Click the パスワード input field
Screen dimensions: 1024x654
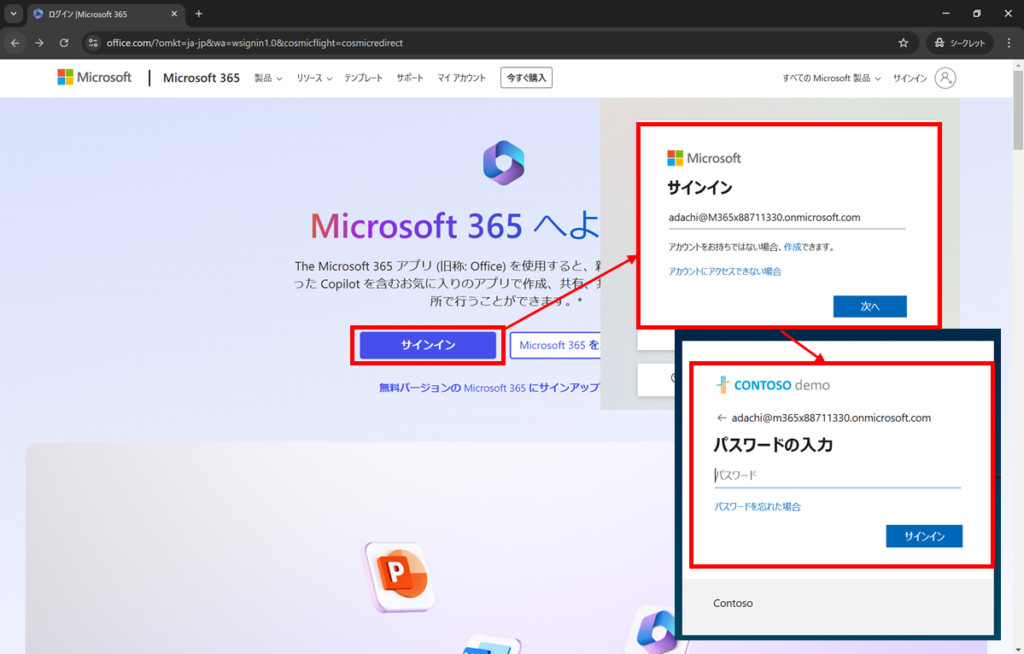click(837, 476)
